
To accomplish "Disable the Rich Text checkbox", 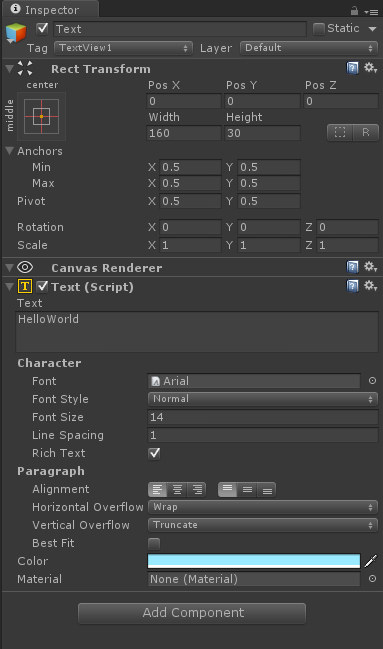I will click(x=154, y=453).
